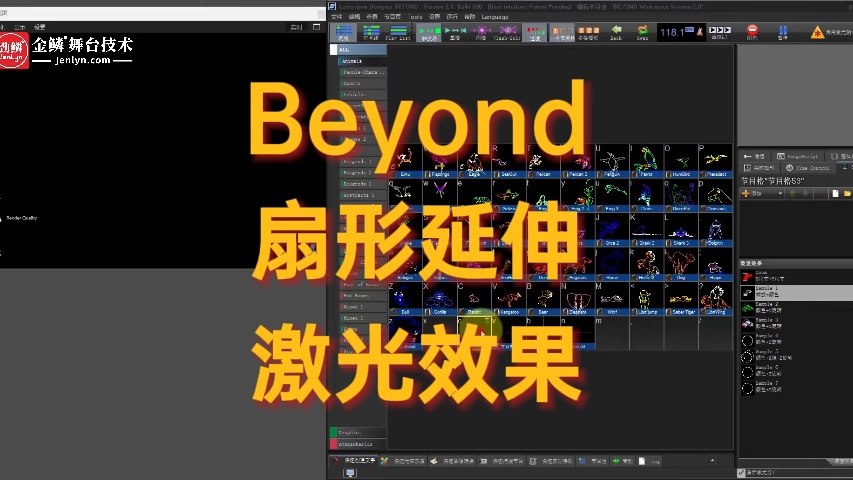Select the Orca 2 cue thumbnail
The height and width of the screenshot is (480, 853).
pos(612,230)
